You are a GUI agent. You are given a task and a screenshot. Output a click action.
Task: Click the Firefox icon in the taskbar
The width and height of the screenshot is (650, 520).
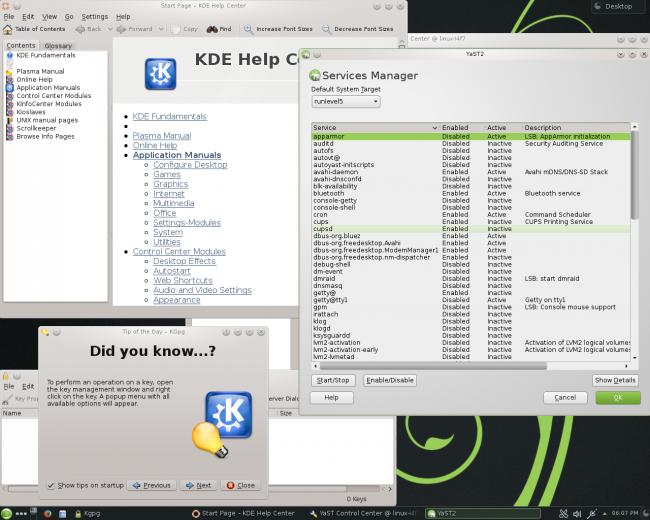(47, 514)
